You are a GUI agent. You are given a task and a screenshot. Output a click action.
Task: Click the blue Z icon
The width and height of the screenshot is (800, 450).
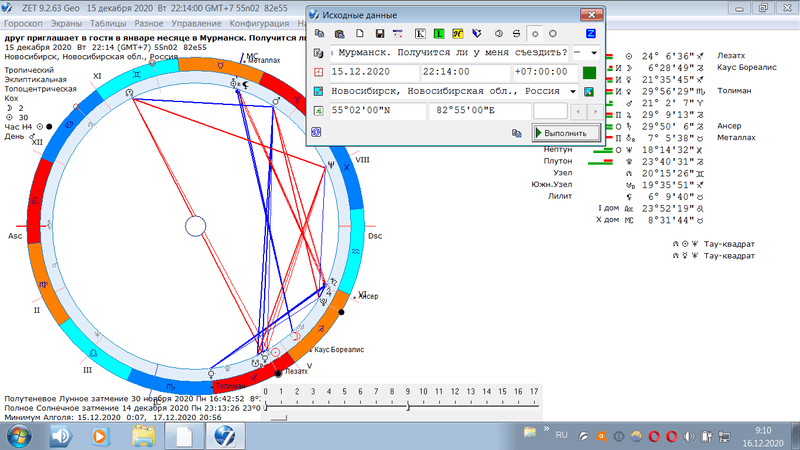(x=590, y=35)
